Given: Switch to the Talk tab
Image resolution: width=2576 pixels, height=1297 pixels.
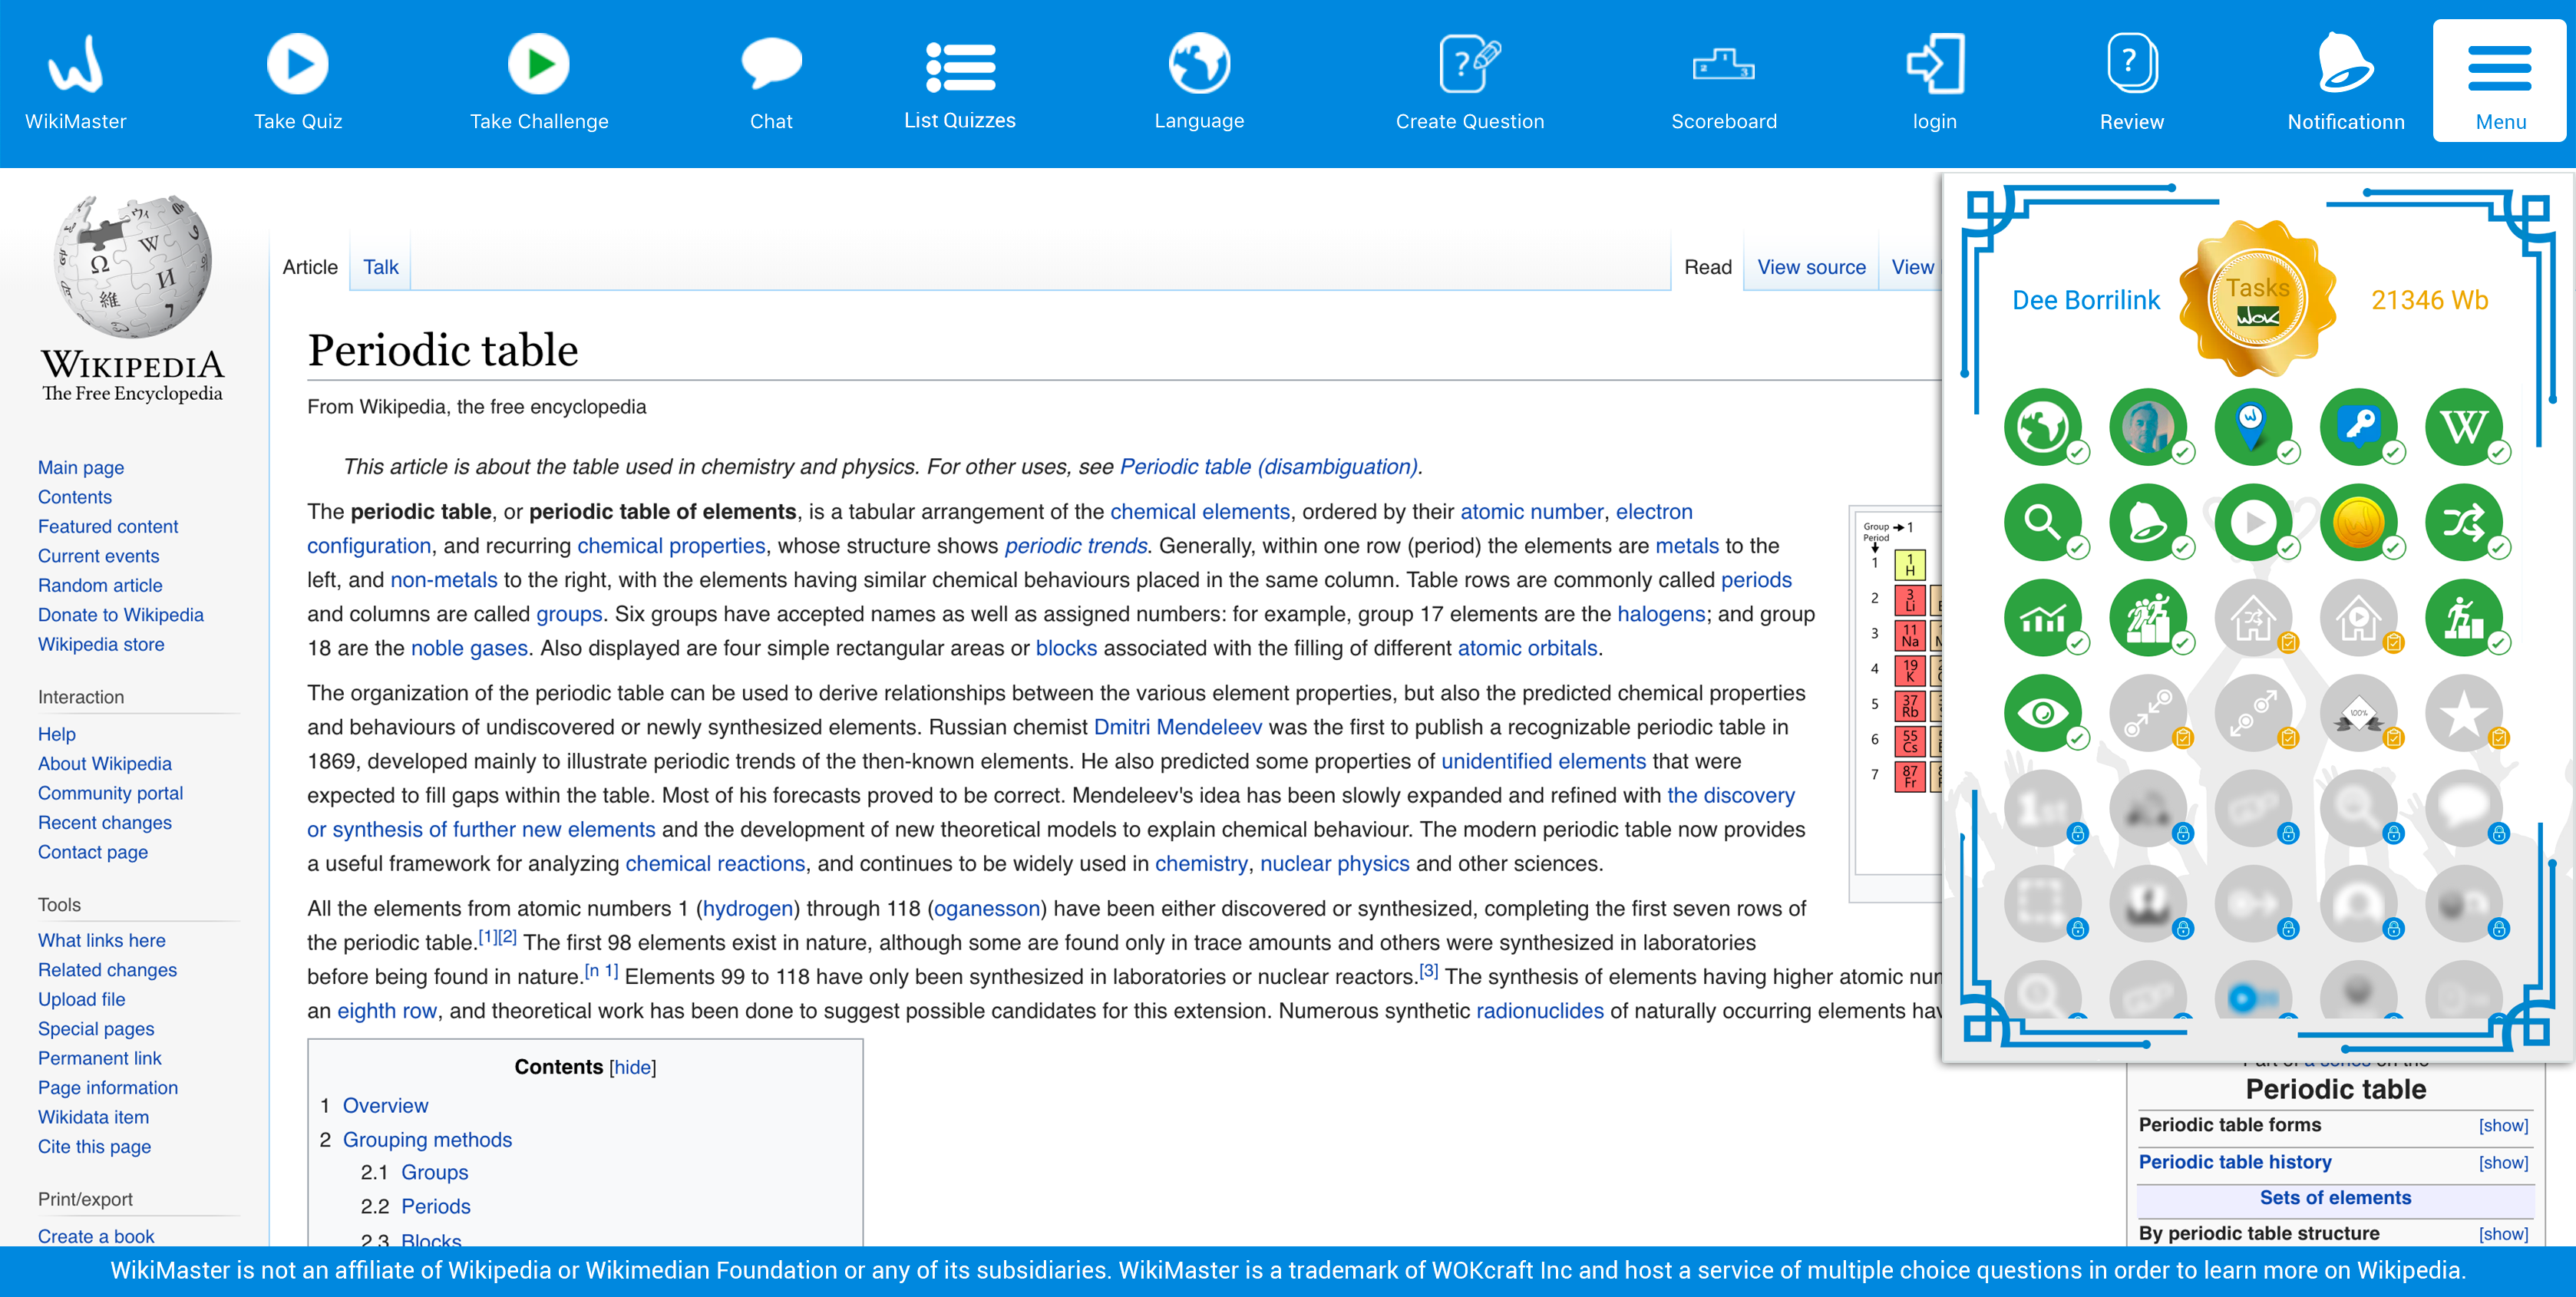Looking at the screenshot, I should click(x=380, y=267).
